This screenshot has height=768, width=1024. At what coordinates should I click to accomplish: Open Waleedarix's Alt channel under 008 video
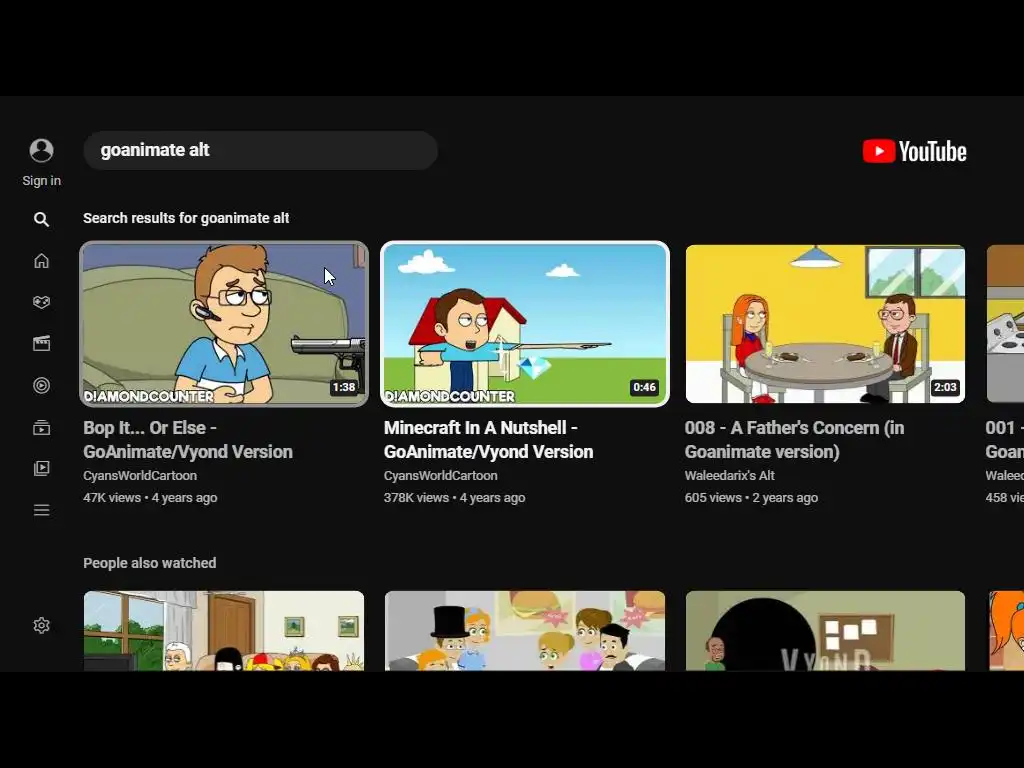[729, 475]
